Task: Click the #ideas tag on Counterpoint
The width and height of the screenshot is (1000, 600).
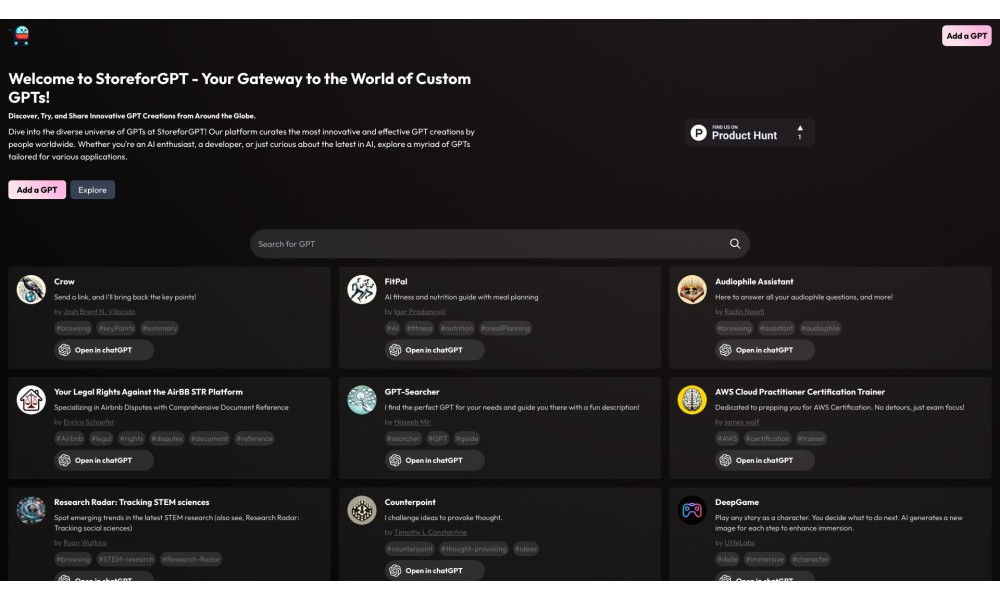Action: (x=526, y=549)
